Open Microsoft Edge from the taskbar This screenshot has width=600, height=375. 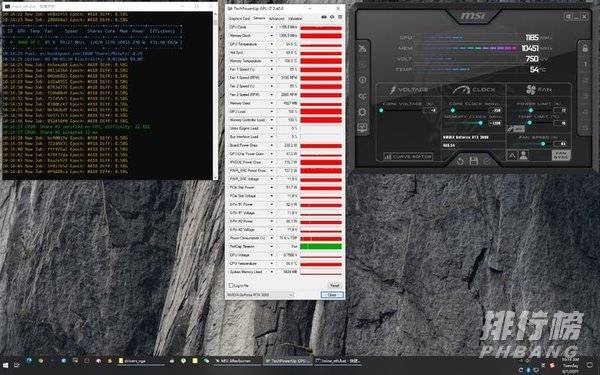pos(29,360)
